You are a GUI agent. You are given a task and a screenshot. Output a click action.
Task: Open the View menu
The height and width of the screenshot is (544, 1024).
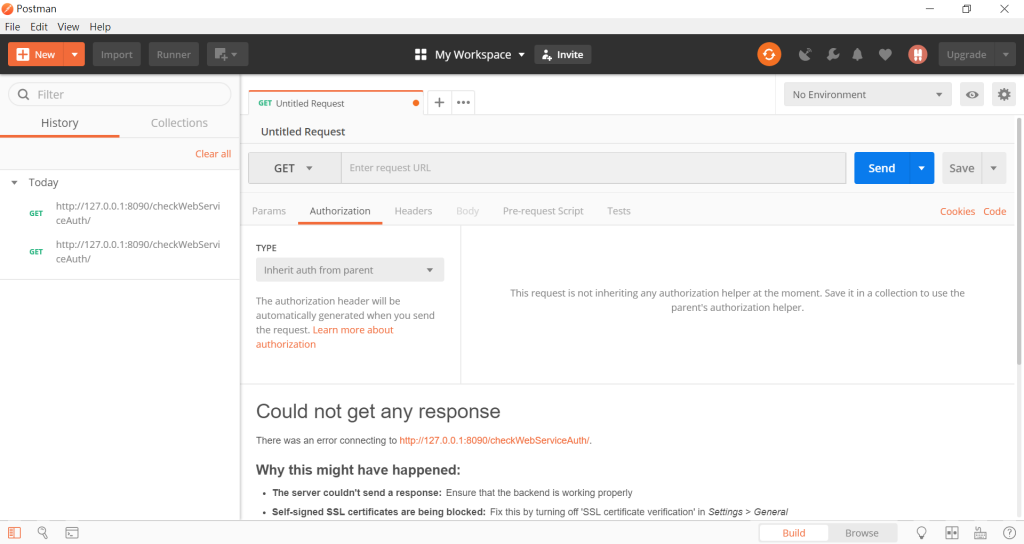coord(68,27)
